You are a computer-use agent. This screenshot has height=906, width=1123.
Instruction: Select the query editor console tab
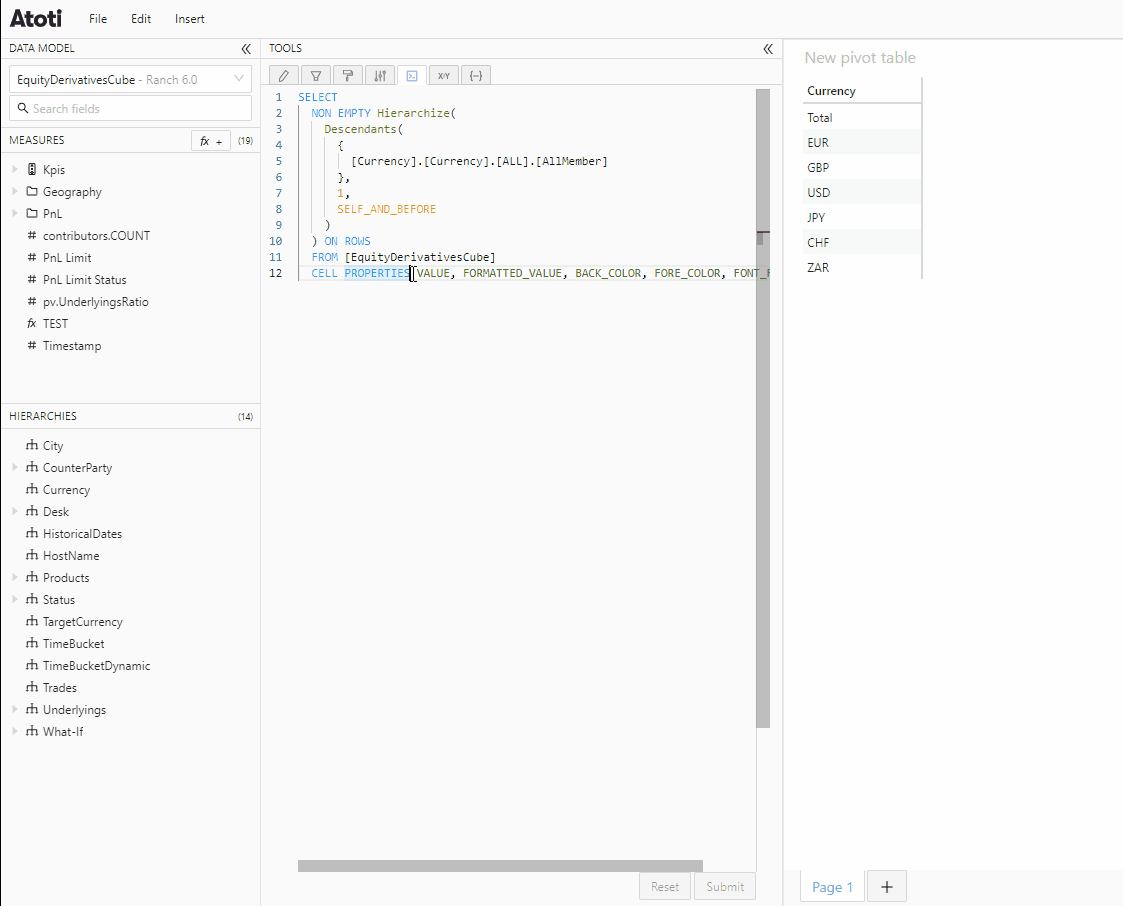412,75
